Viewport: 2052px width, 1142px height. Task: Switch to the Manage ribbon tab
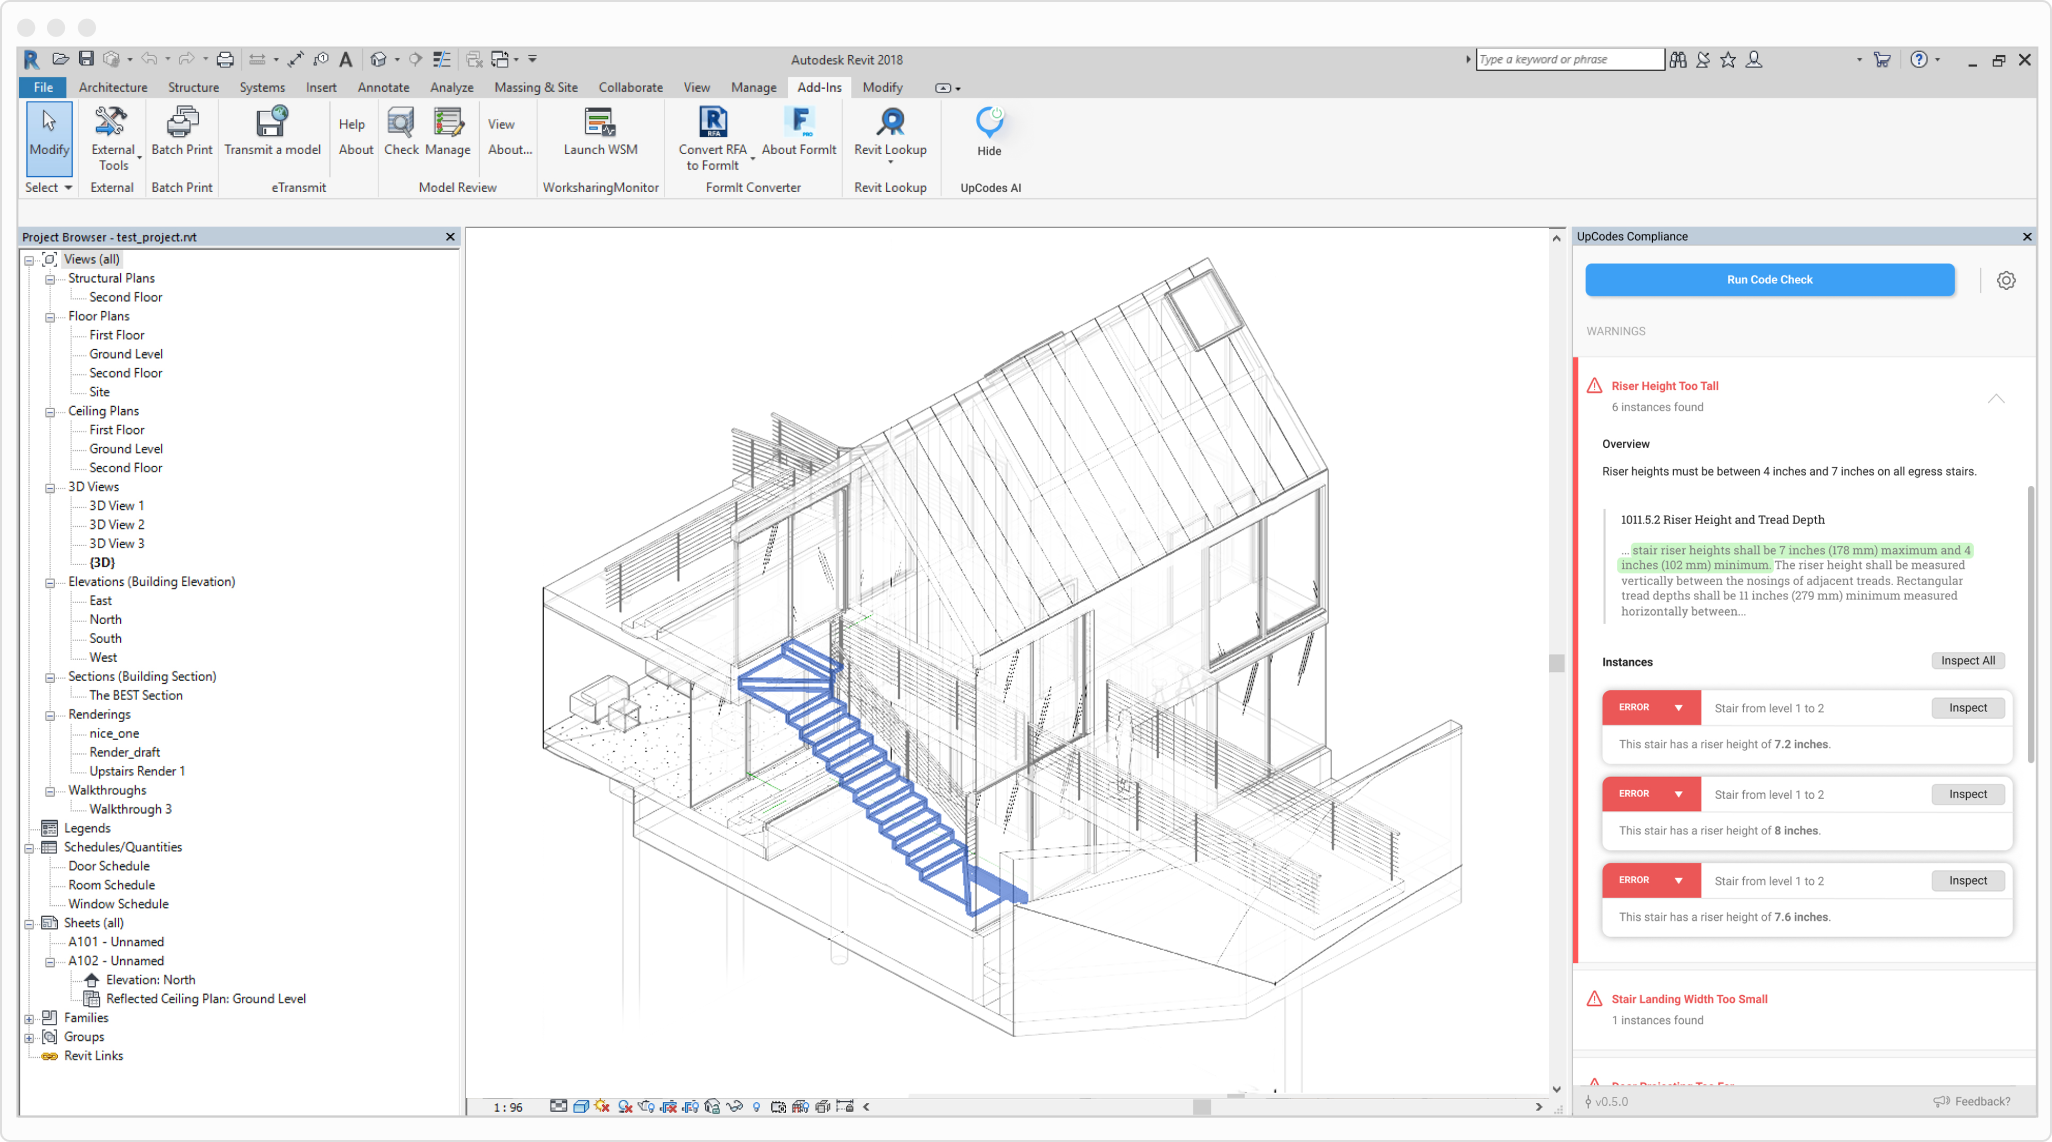point(753,87)
